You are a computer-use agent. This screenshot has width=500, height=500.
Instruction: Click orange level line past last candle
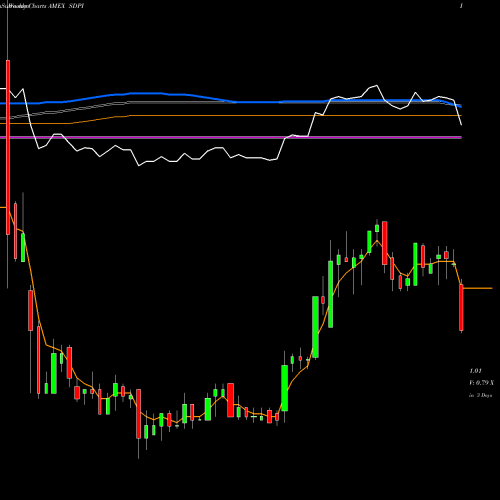478,288
